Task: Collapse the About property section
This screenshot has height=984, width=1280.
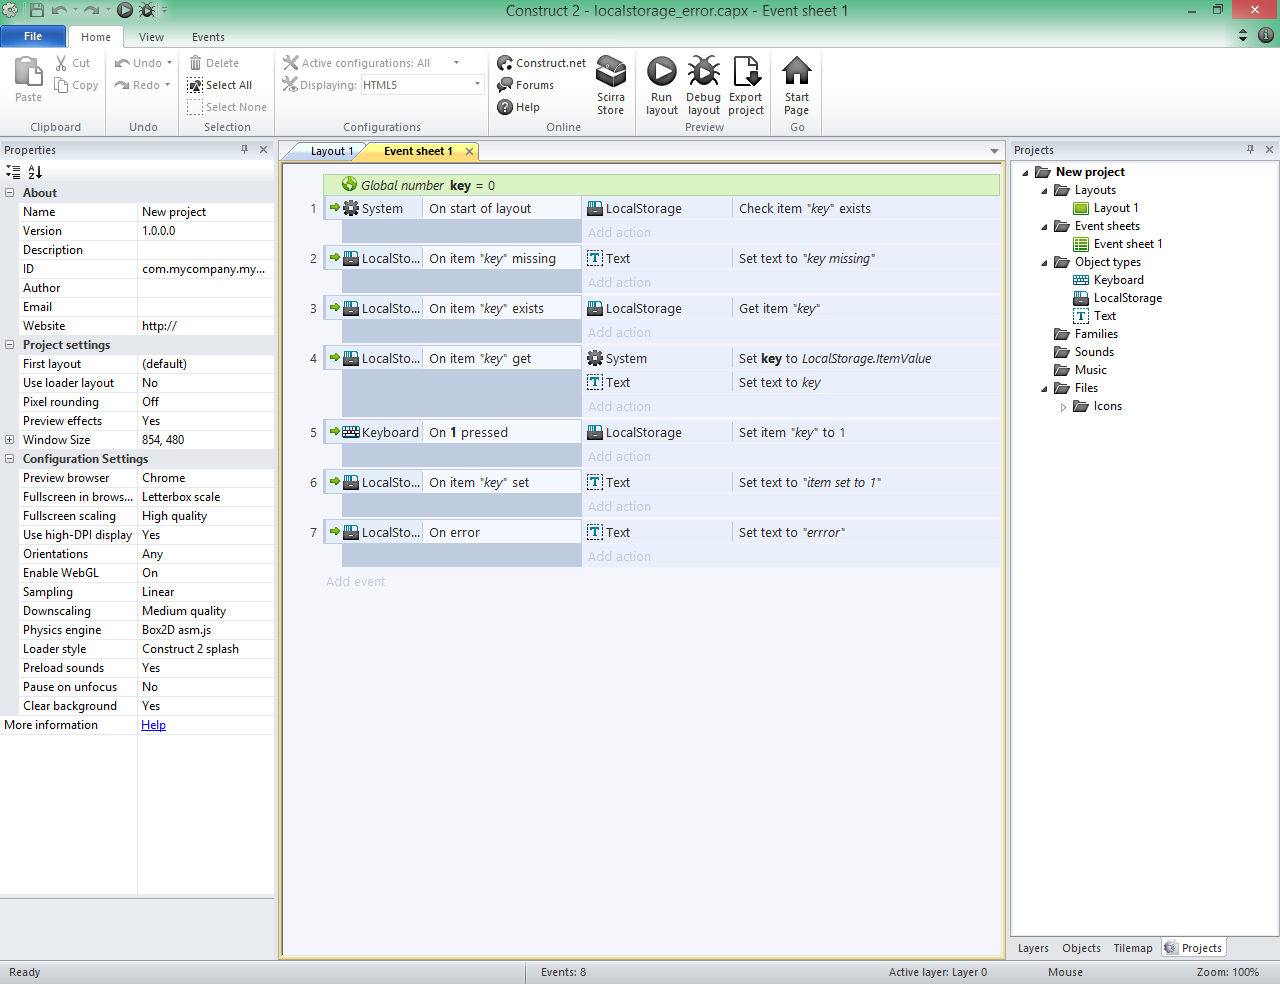Action: coord(10,193)
